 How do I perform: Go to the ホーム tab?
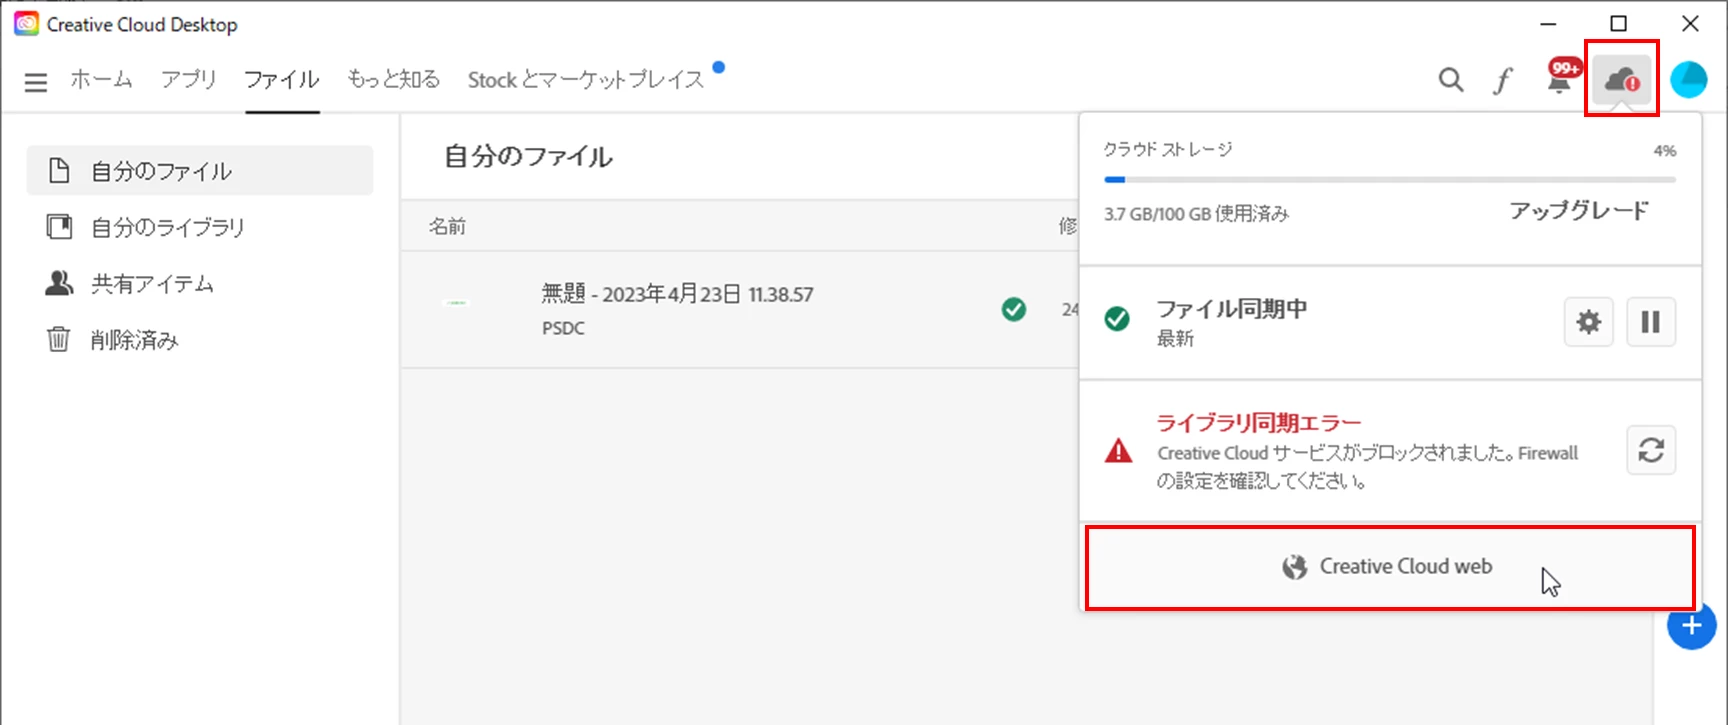tap(101, 79)
